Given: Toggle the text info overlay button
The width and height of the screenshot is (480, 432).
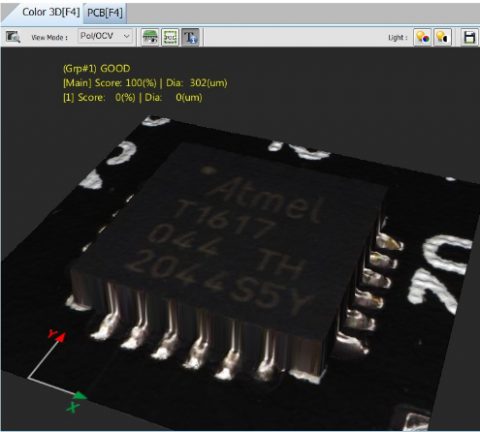Looking at the screenshot, I should [x=190, y=37].
